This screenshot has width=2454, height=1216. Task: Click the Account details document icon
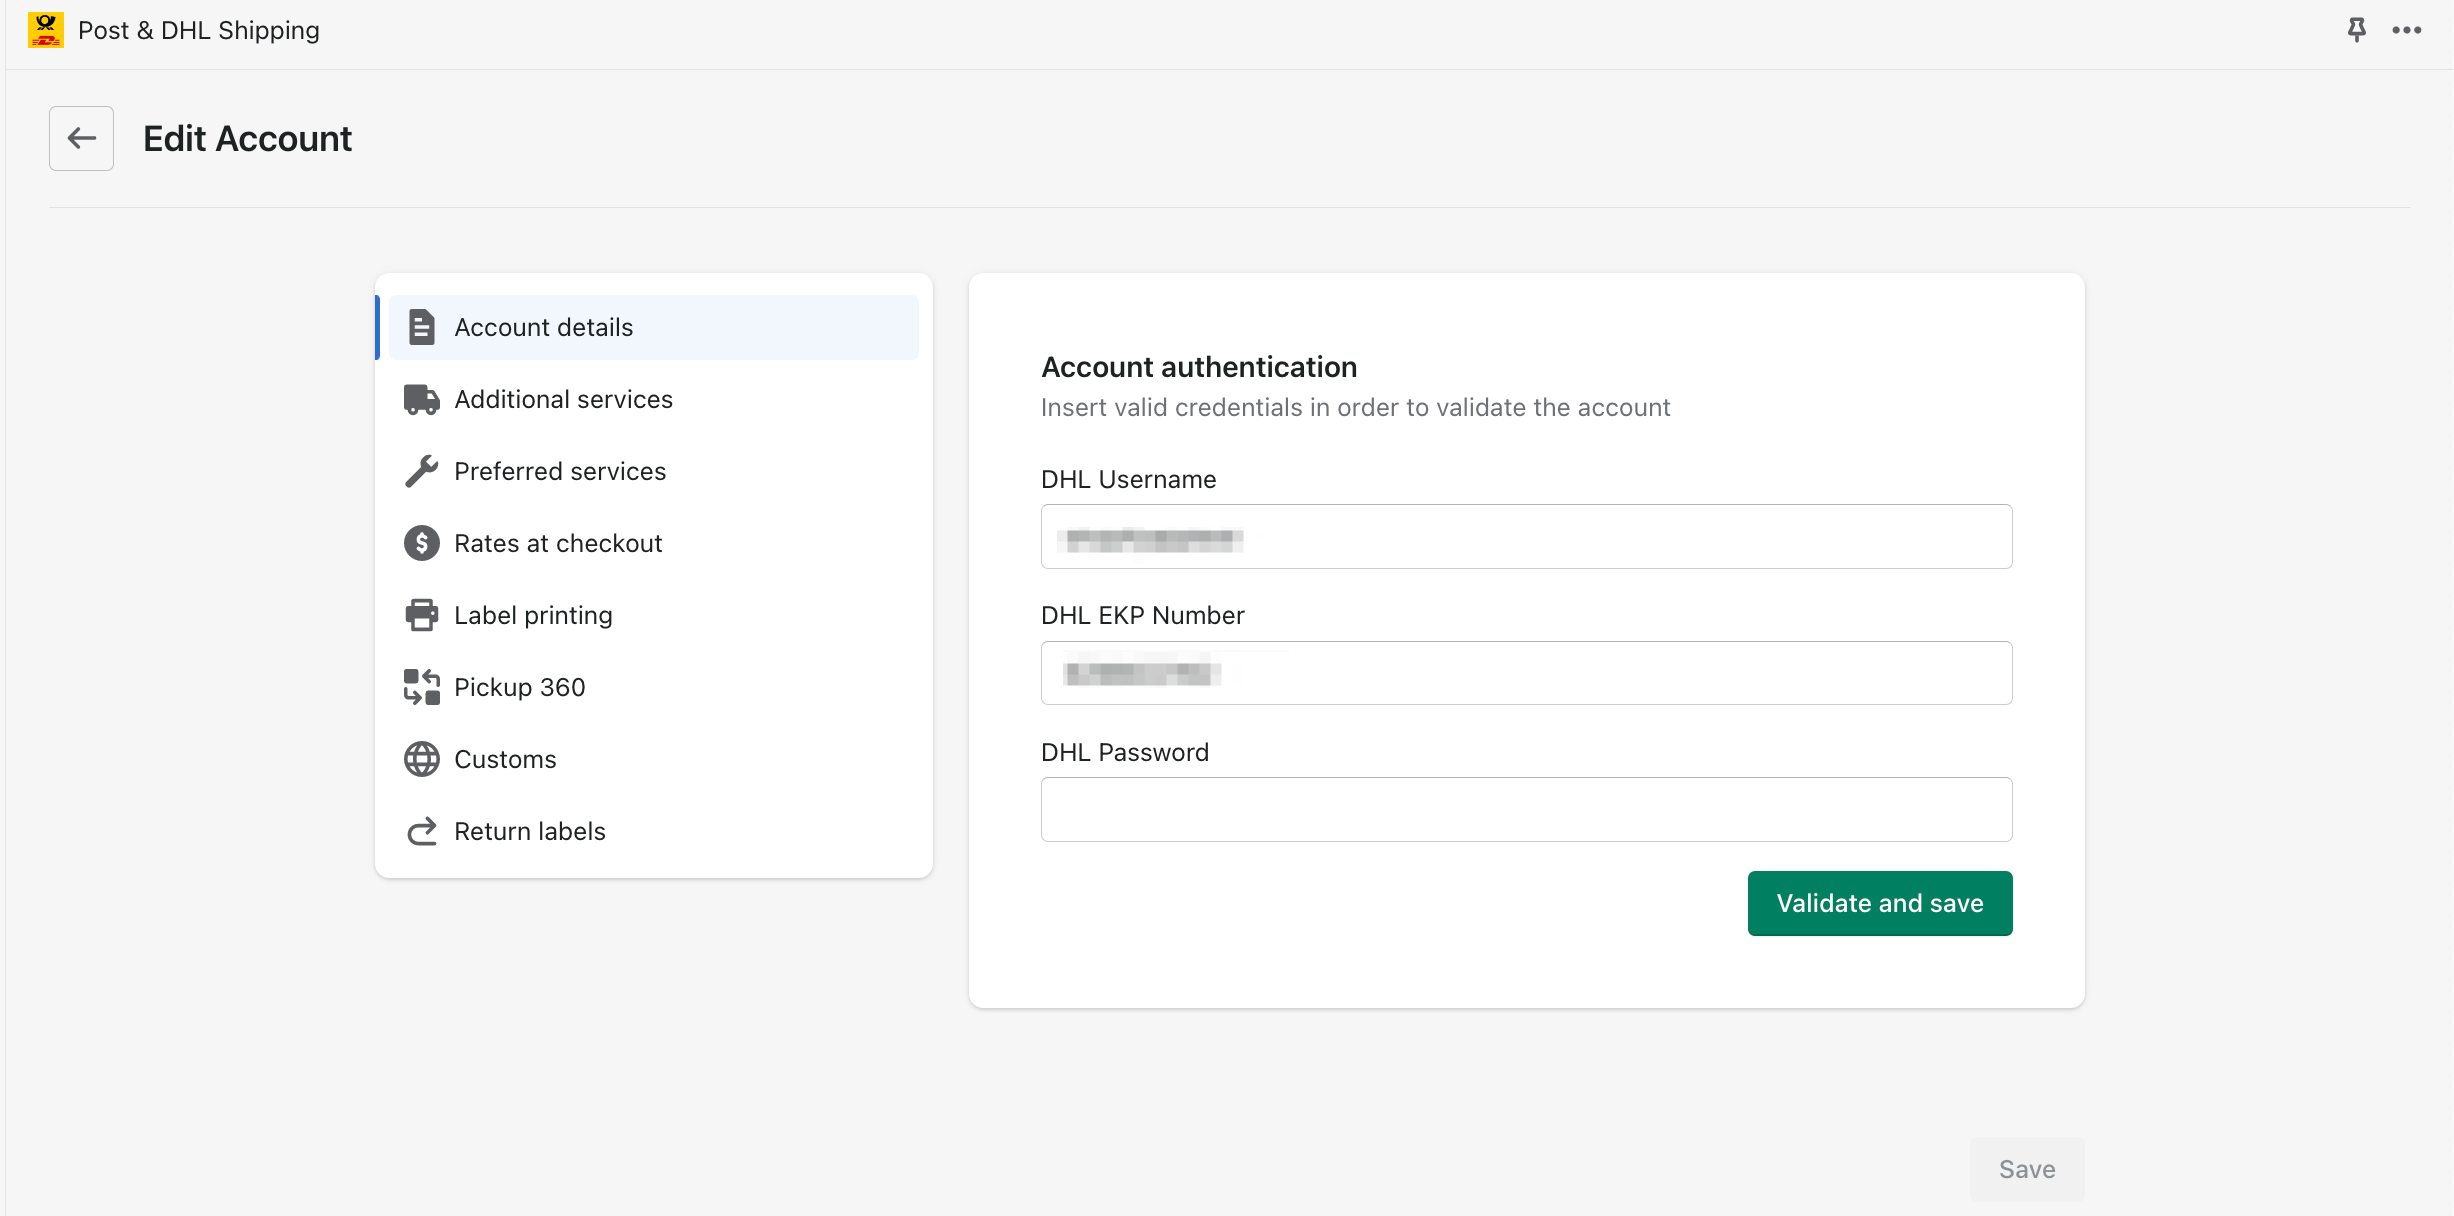click(x=422, y=327)
